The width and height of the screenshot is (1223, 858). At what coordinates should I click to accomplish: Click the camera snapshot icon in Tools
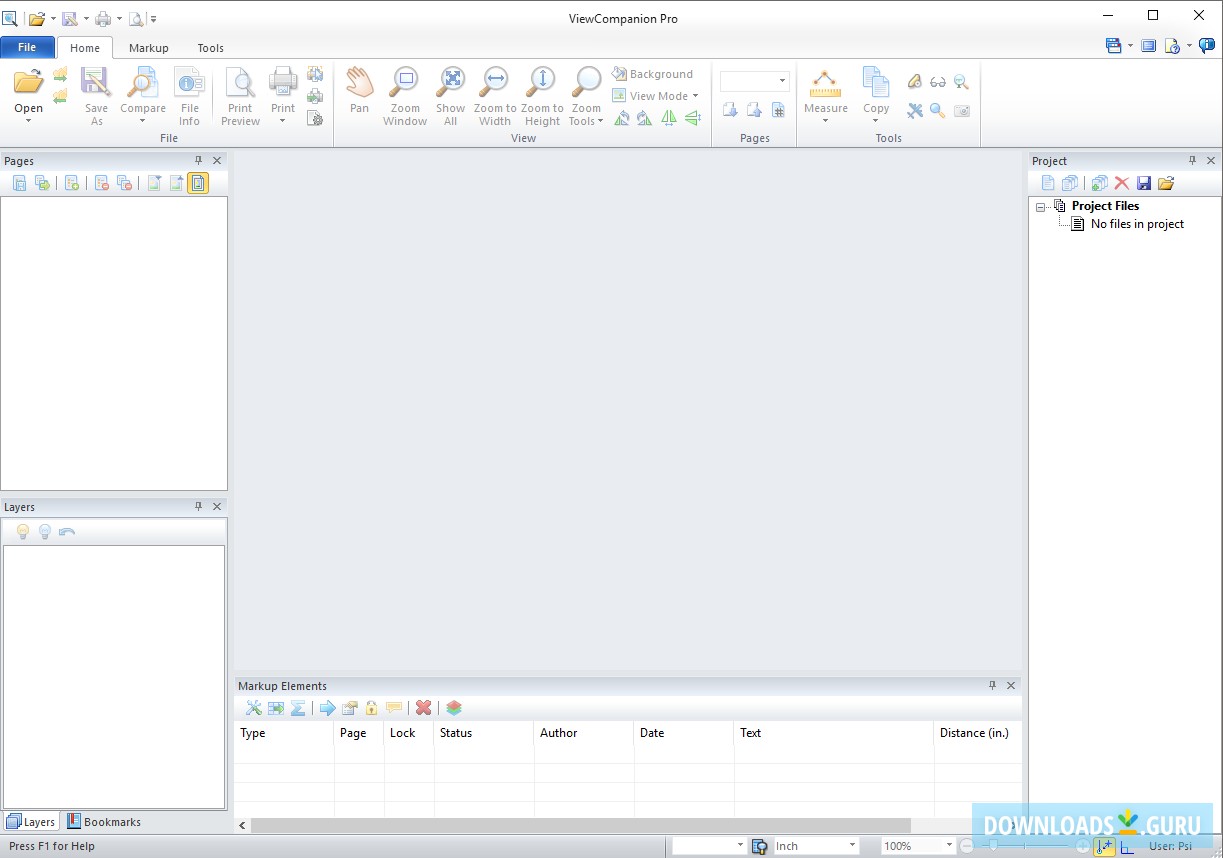pyautogui.click(x=962, y=111)
